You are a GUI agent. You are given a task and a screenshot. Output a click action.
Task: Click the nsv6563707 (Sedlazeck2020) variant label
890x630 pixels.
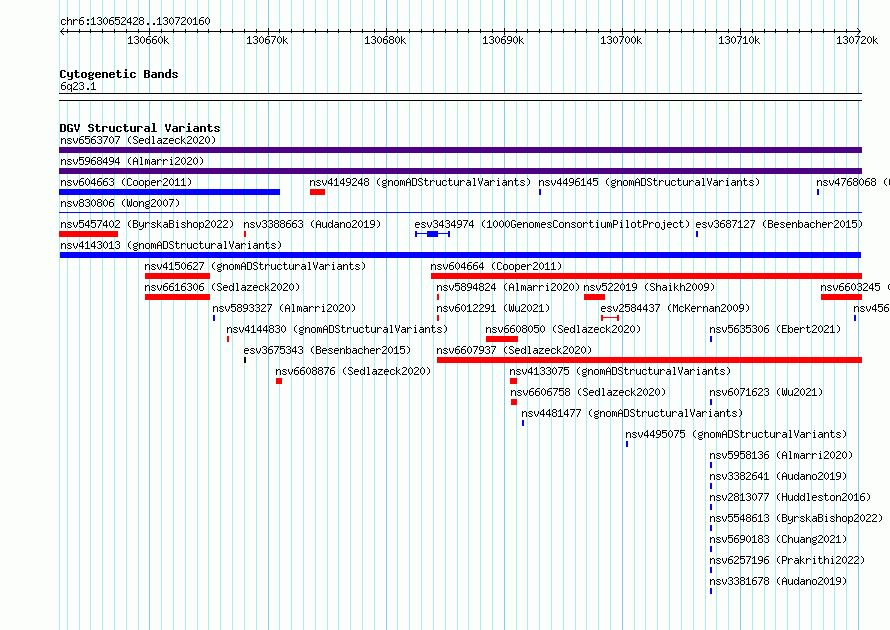pos(138,140)
